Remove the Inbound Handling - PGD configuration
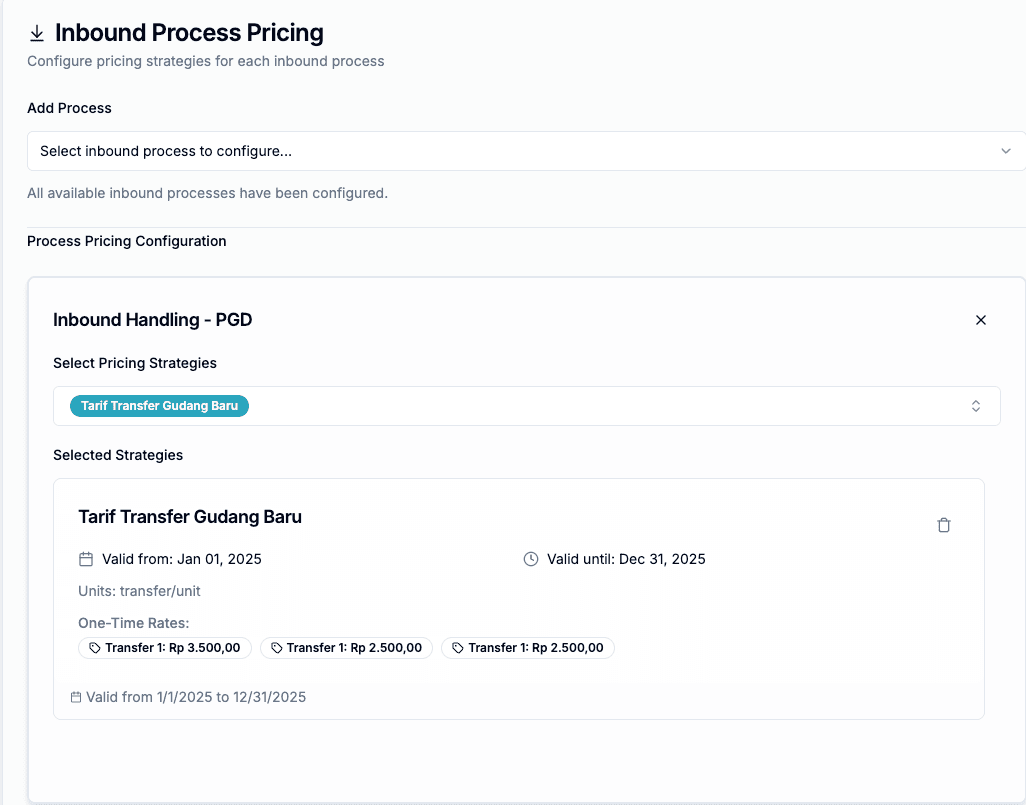This screenshot has height=805, width=1026. tap(981, 320)
